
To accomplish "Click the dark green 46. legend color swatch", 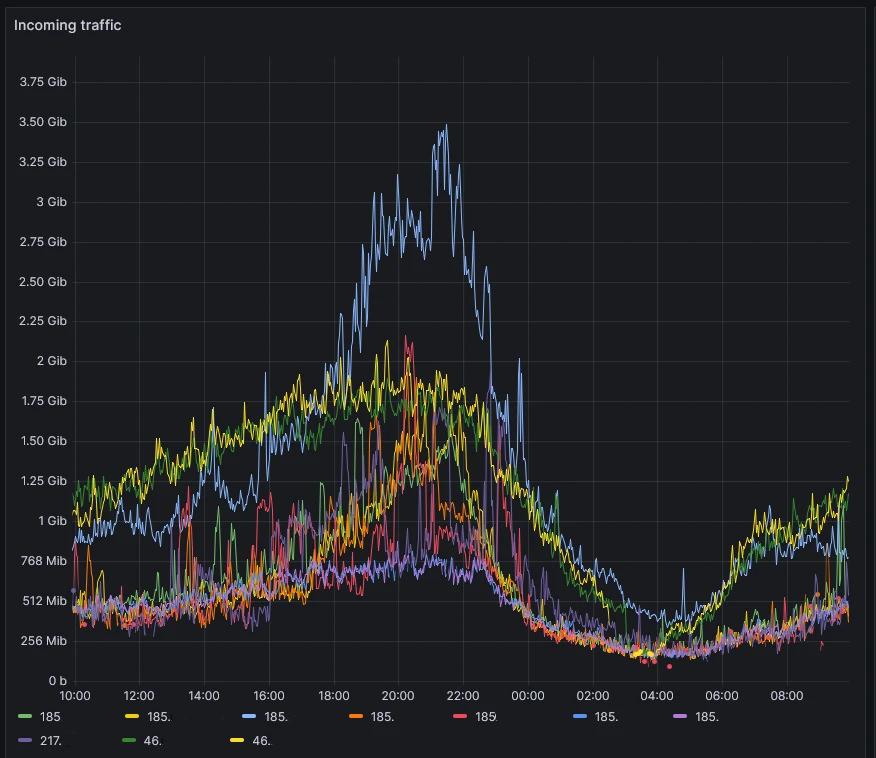I will click(x=129, y=741).
